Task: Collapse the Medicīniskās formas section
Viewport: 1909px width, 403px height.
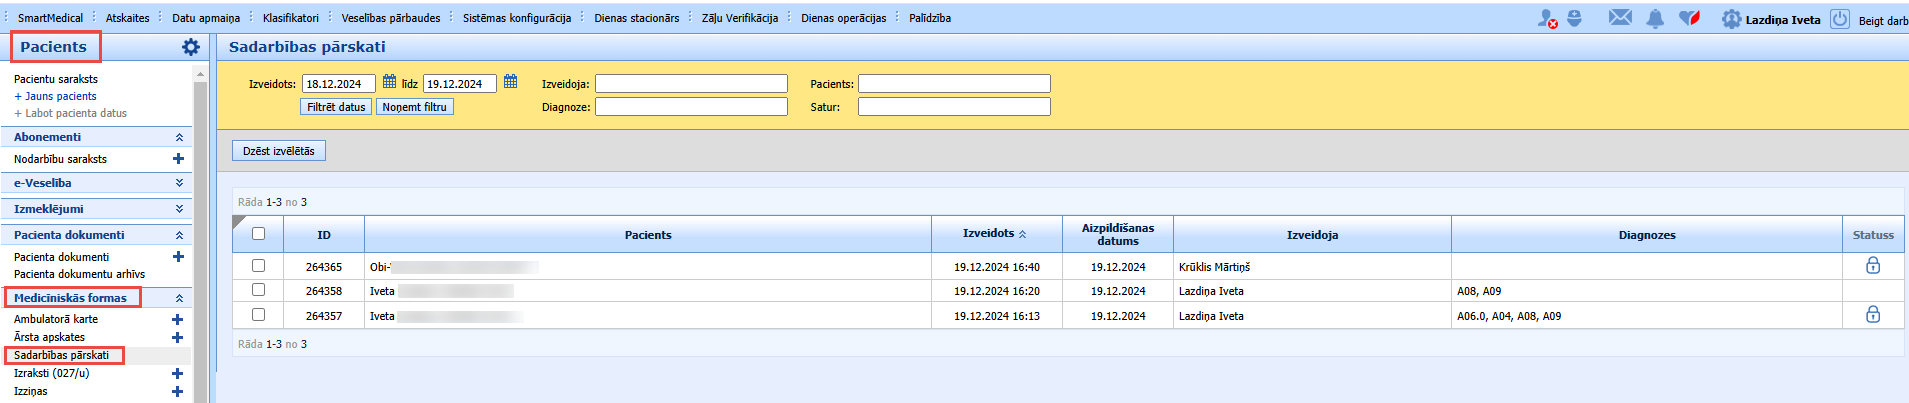Action: pos(179,298)
